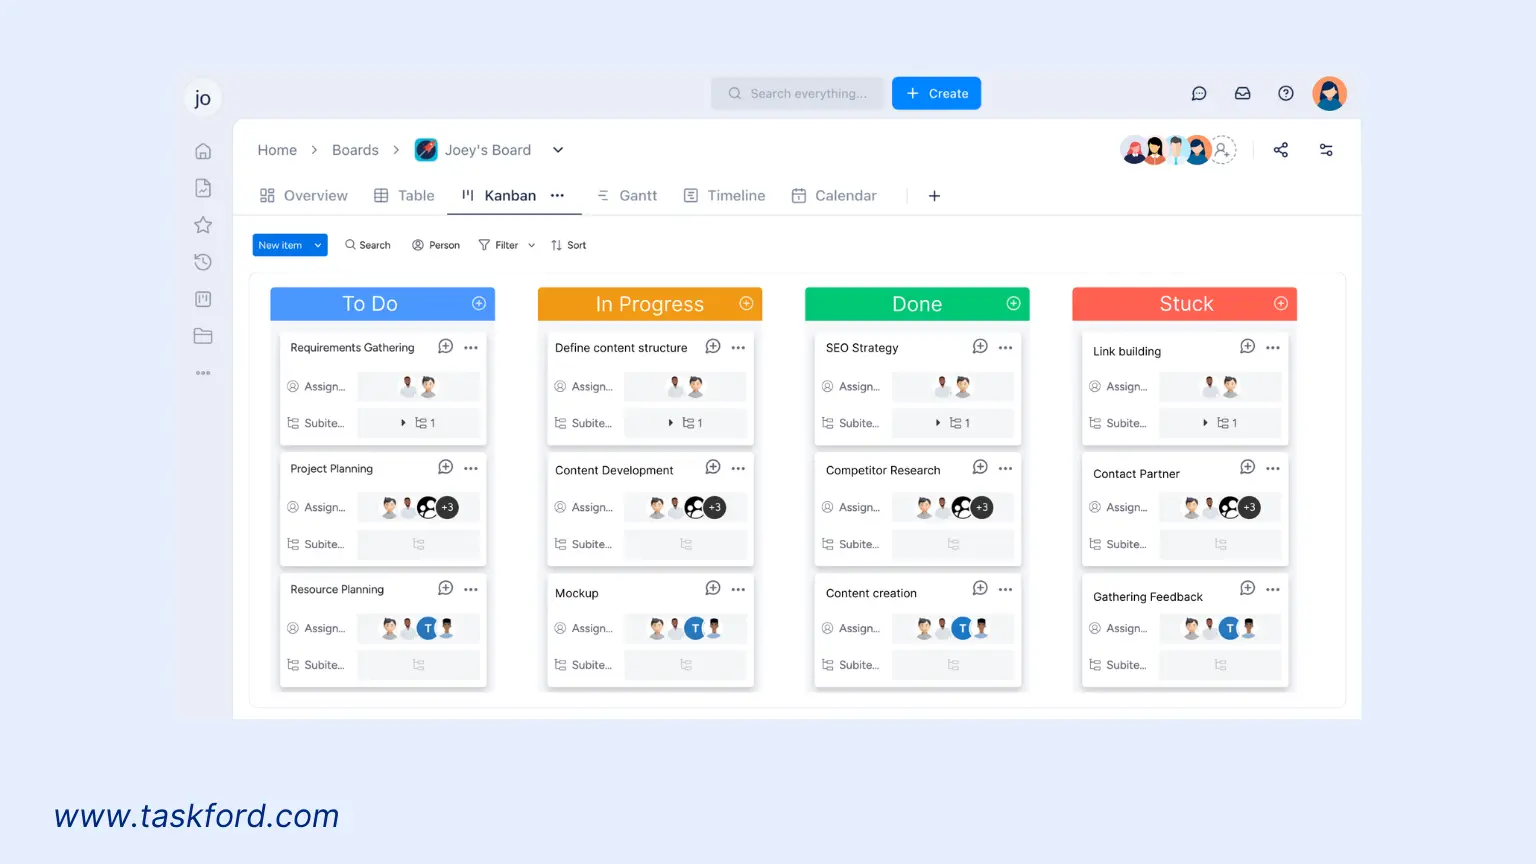Expand subitems on Requirements Gathering card
This screenshot has height=864, width=1536.
pyautogui.click(x=403, y=423)
